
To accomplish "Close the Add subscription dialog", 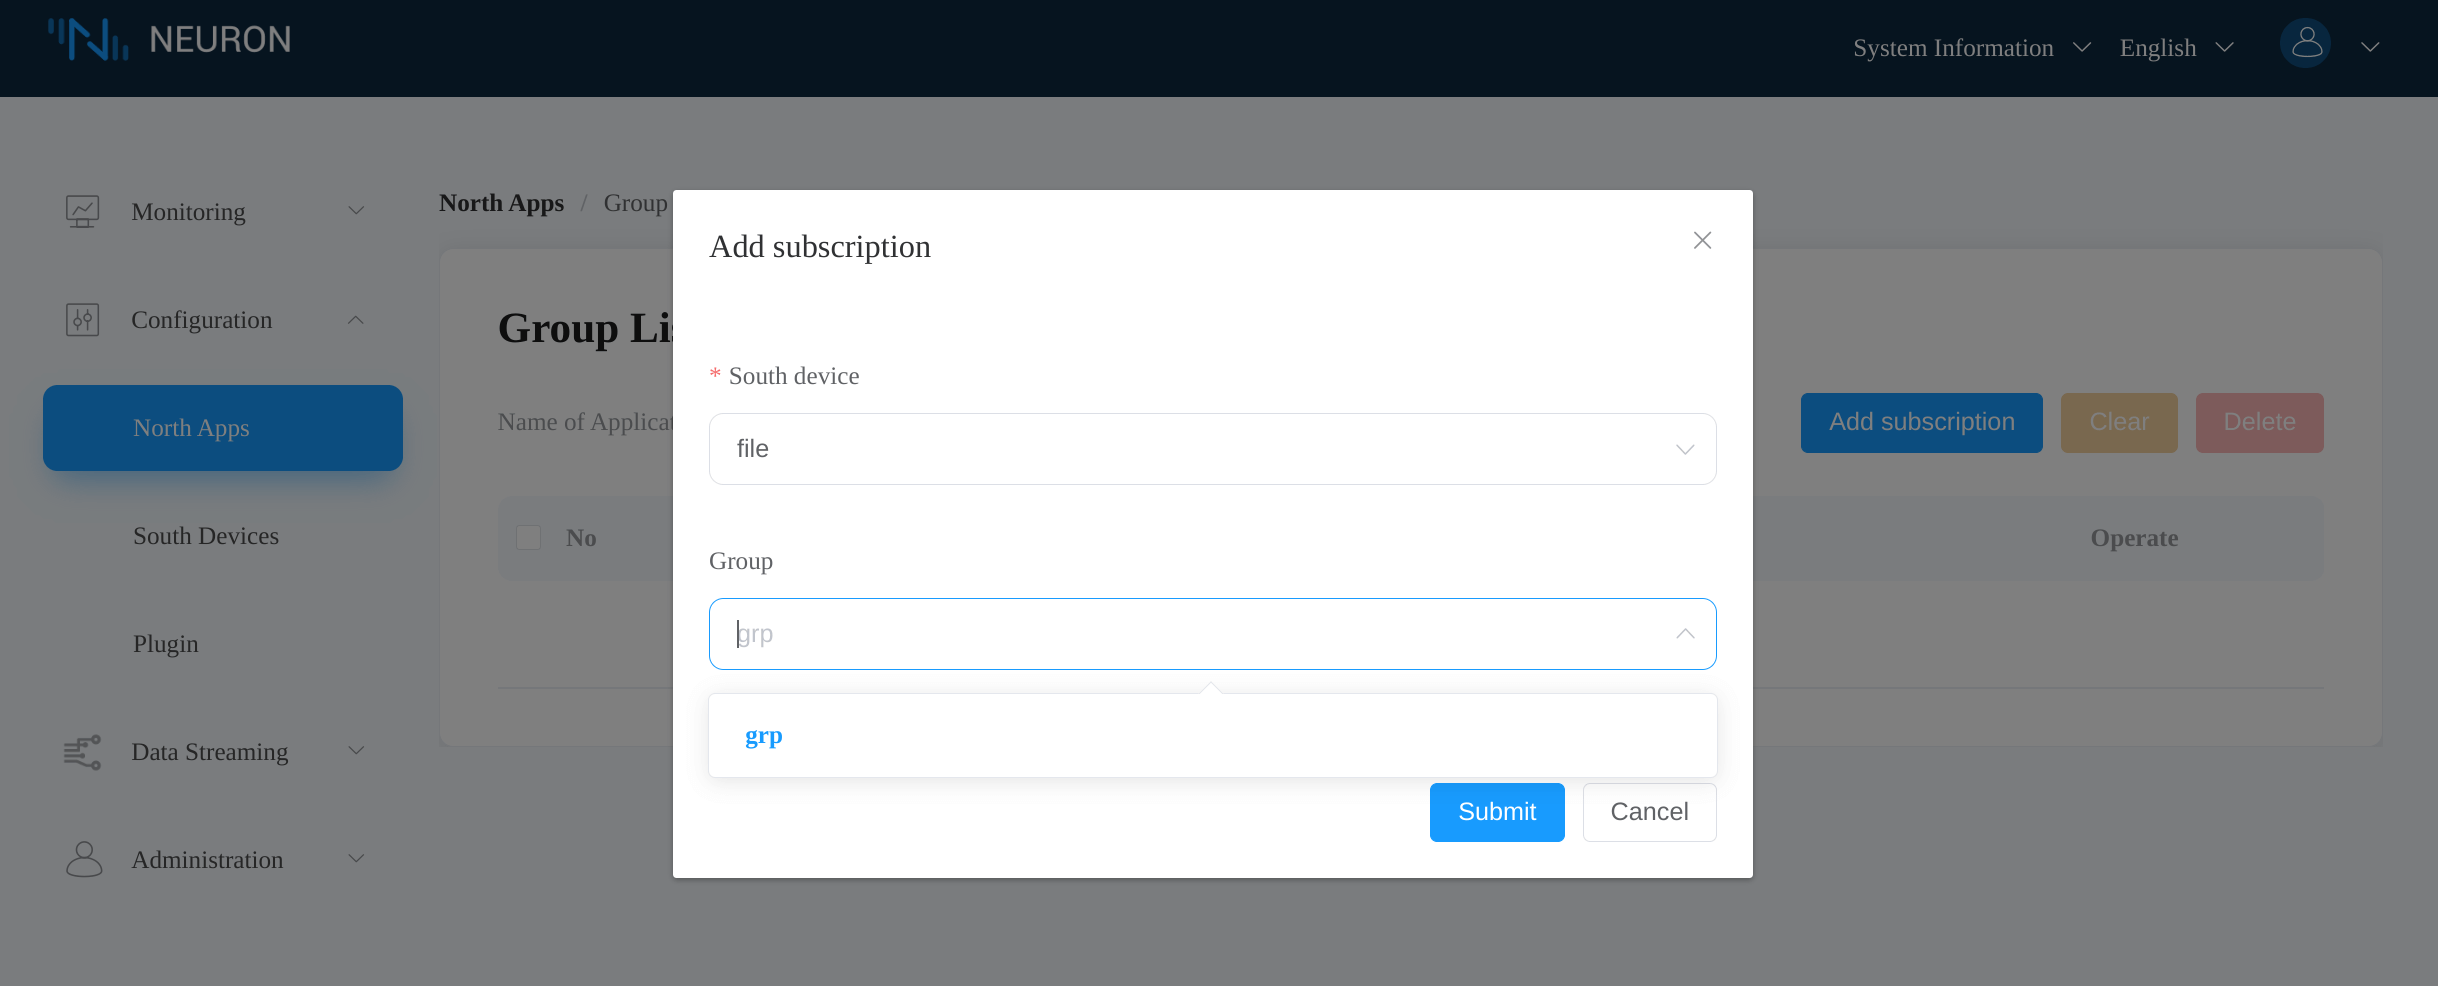I will (1700, 240).
